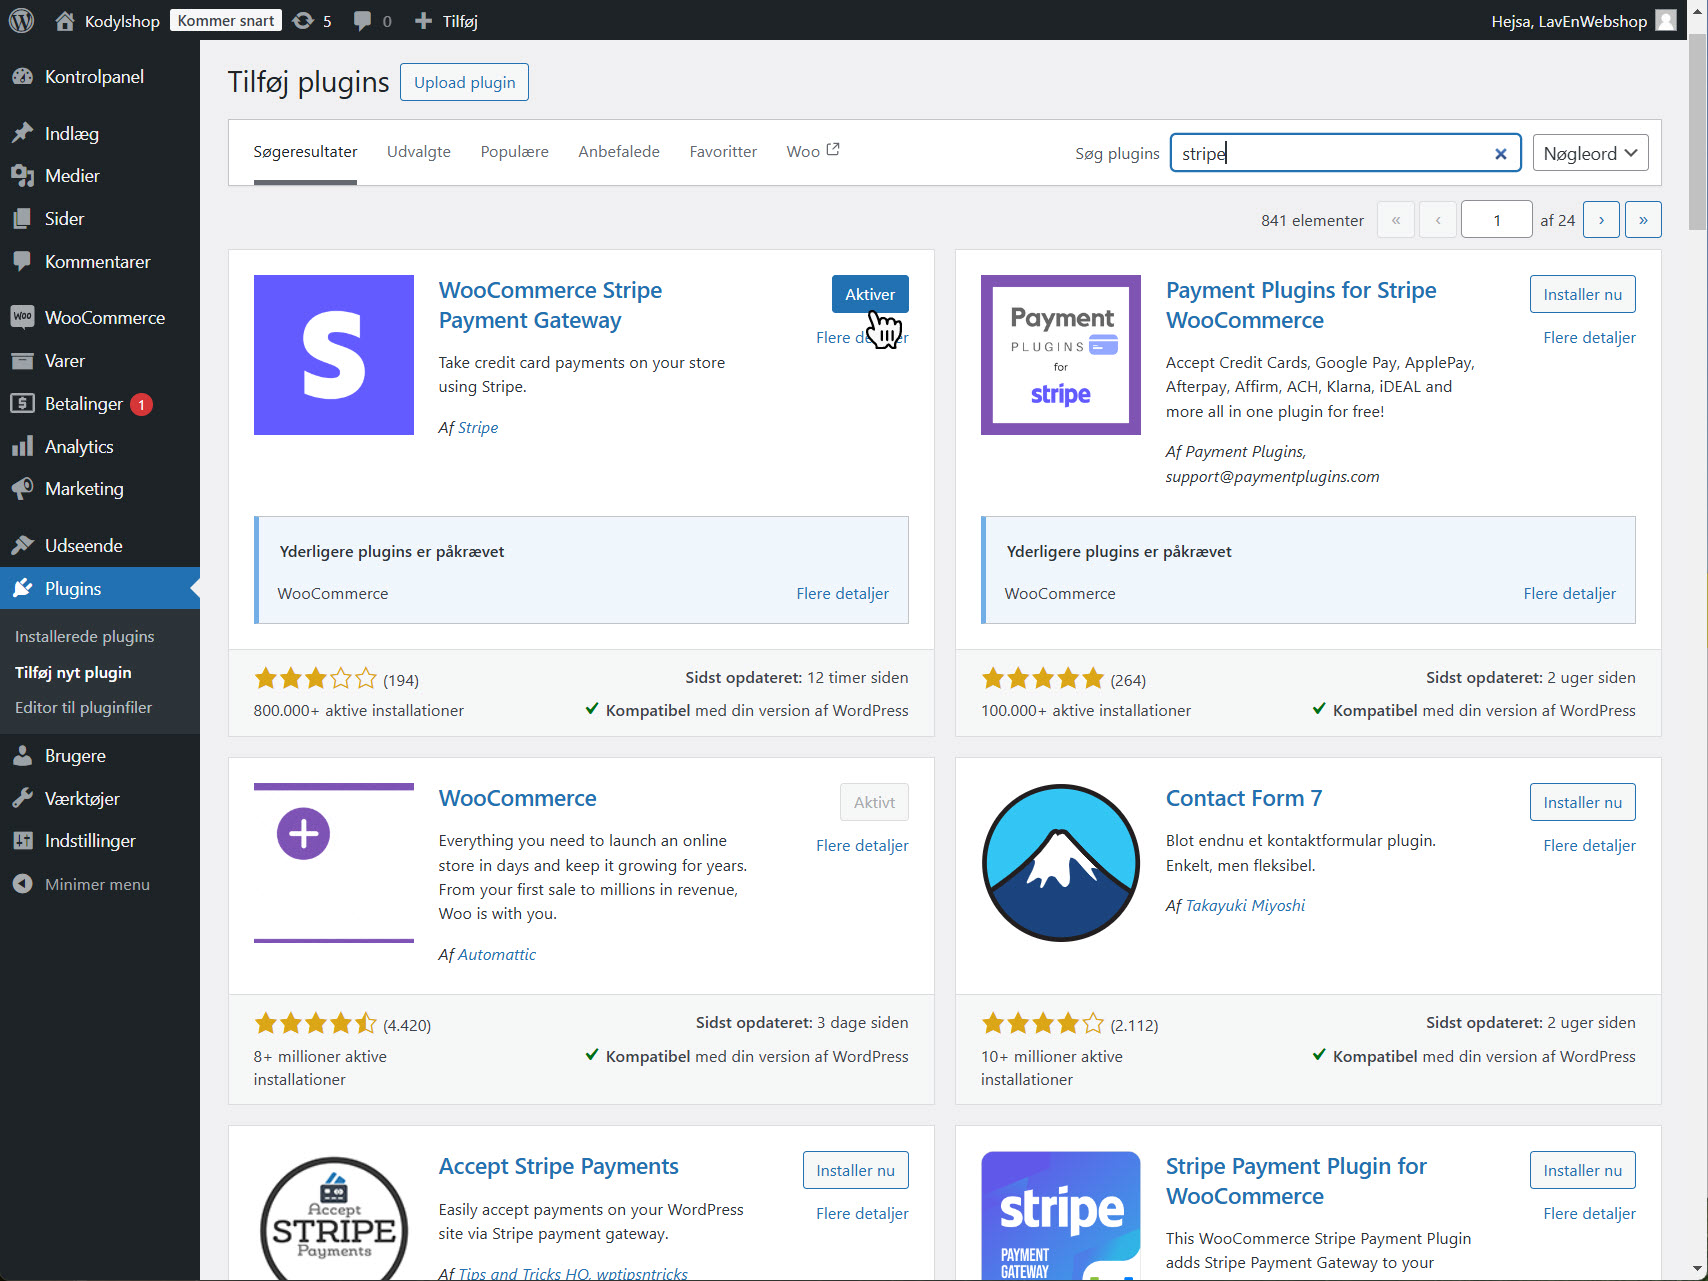Open the Marketing megaphone icon

pyautogui.click(x=22, y=488)
